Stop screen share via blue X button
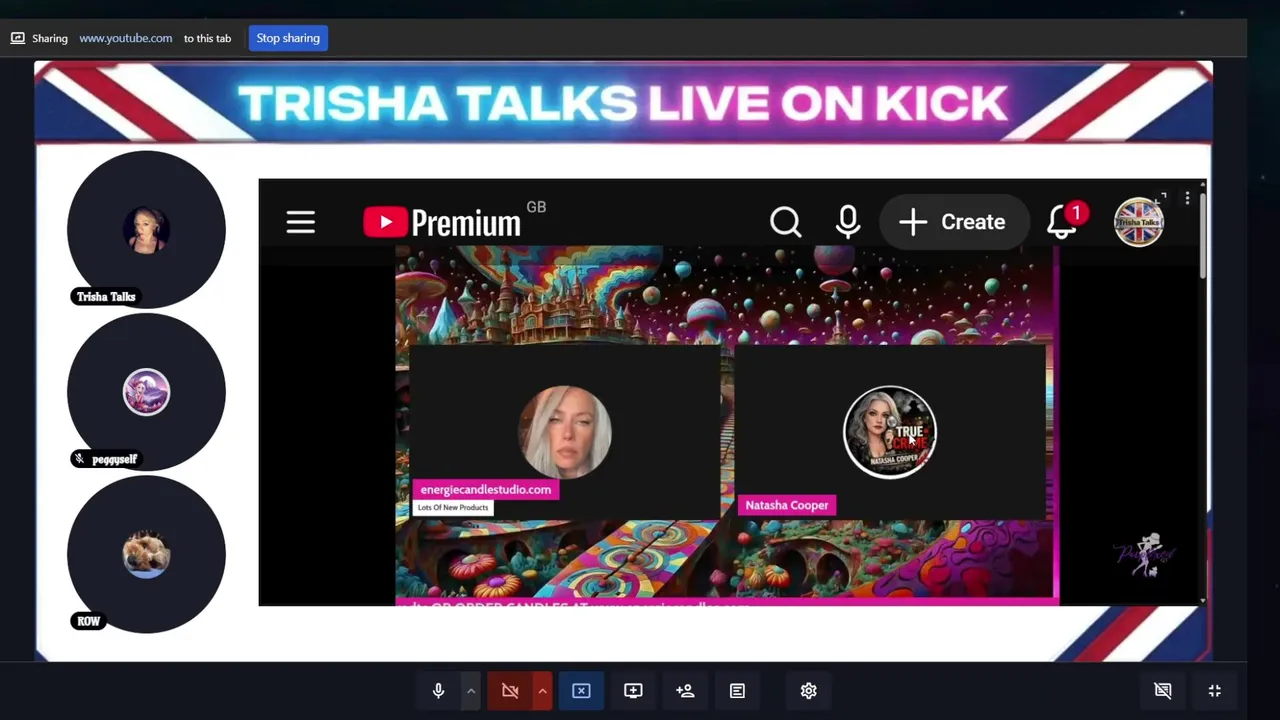1280x720 pixels. (581, 691)
